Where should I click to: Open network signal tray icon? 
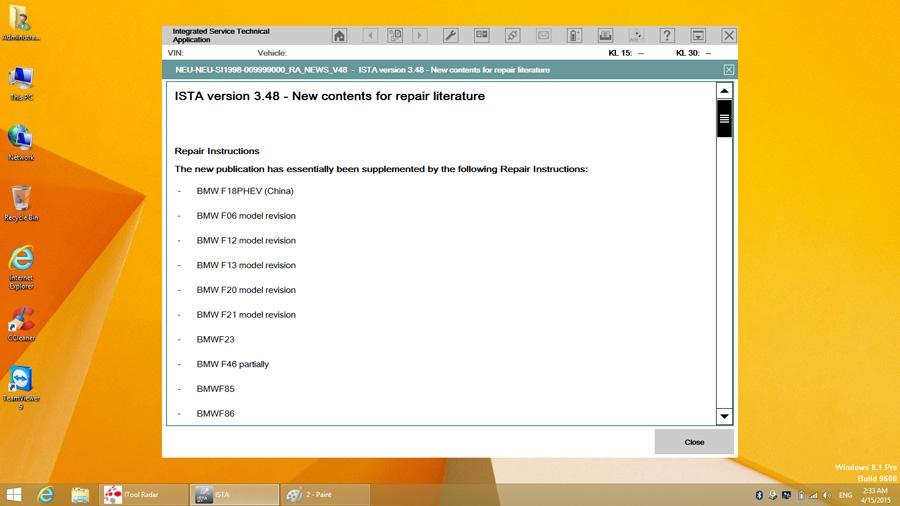[x=813, y=495]
